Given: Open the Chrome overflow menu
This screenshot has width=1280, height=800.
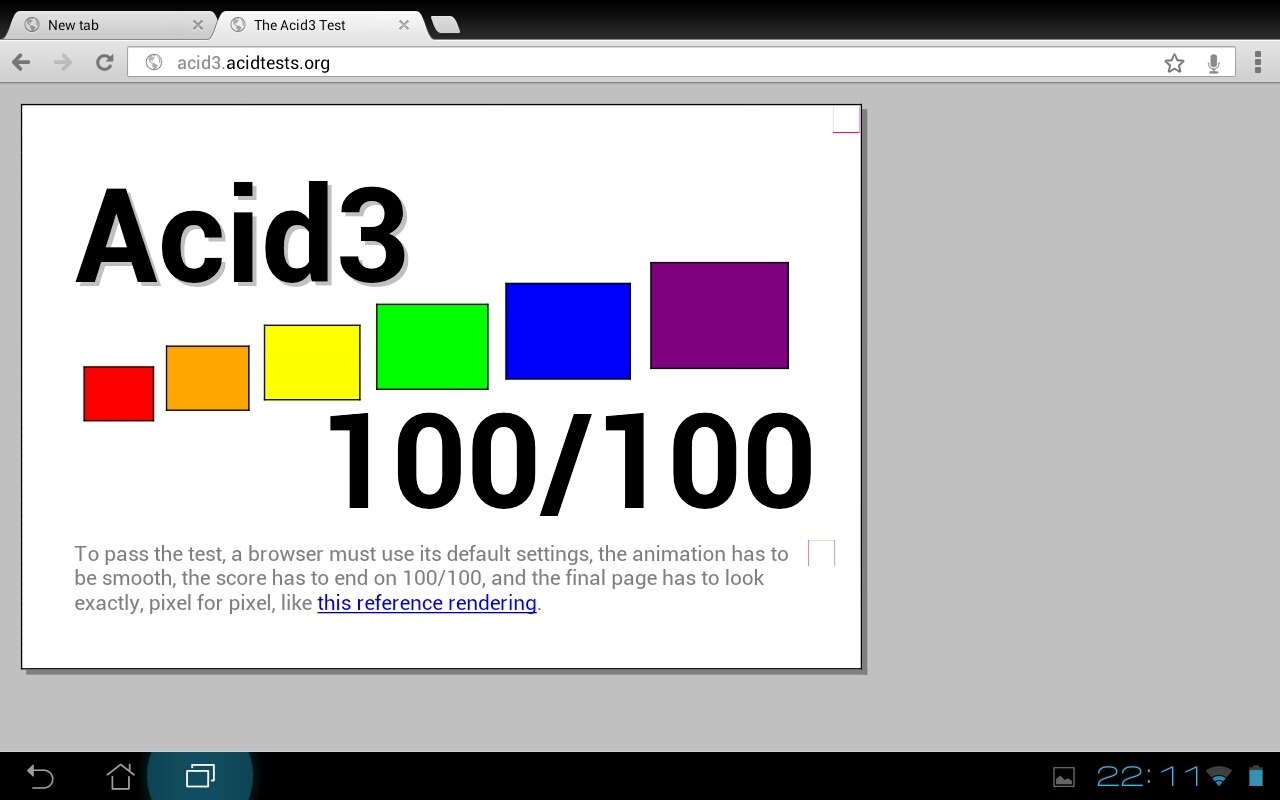Looking at the screenshot, I should [x=1258, y=62].
